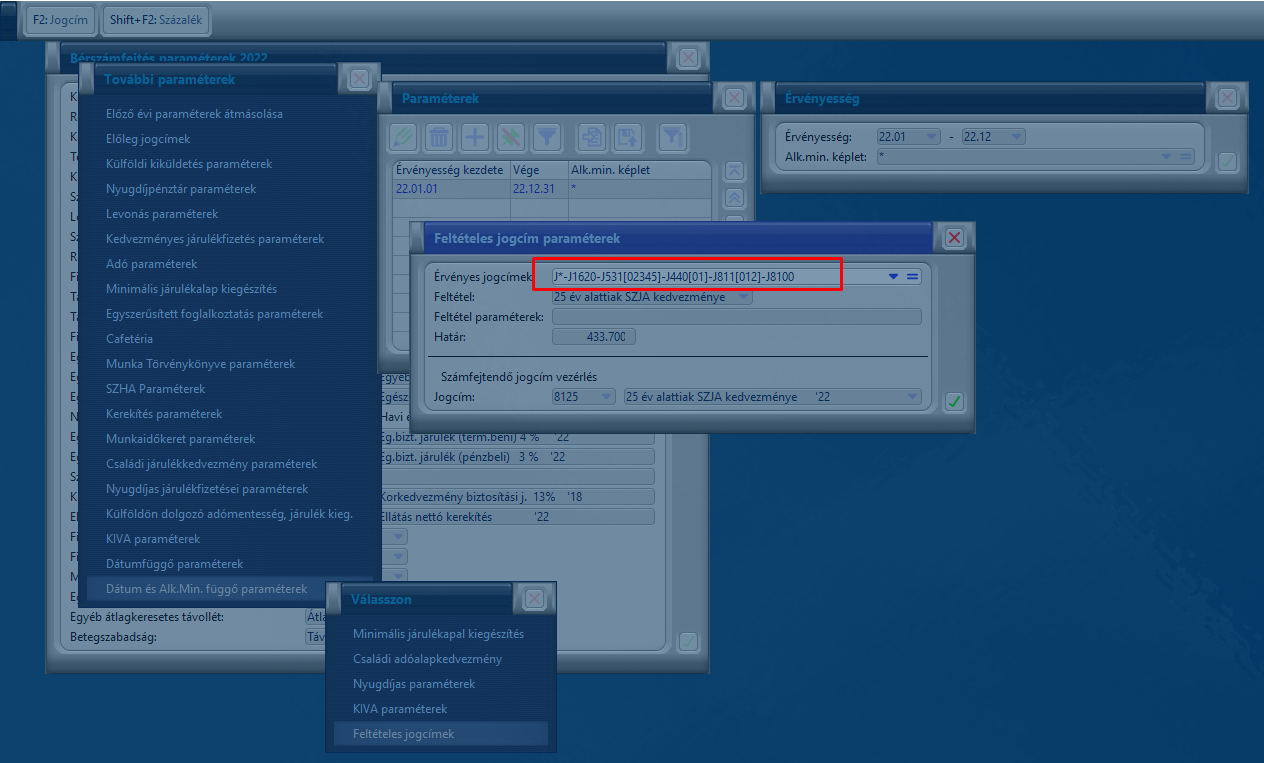The image size is (1264, 763).
Task: Click the equals icon in Alk.min. képlet field
Action: [x=1185, y=157]
